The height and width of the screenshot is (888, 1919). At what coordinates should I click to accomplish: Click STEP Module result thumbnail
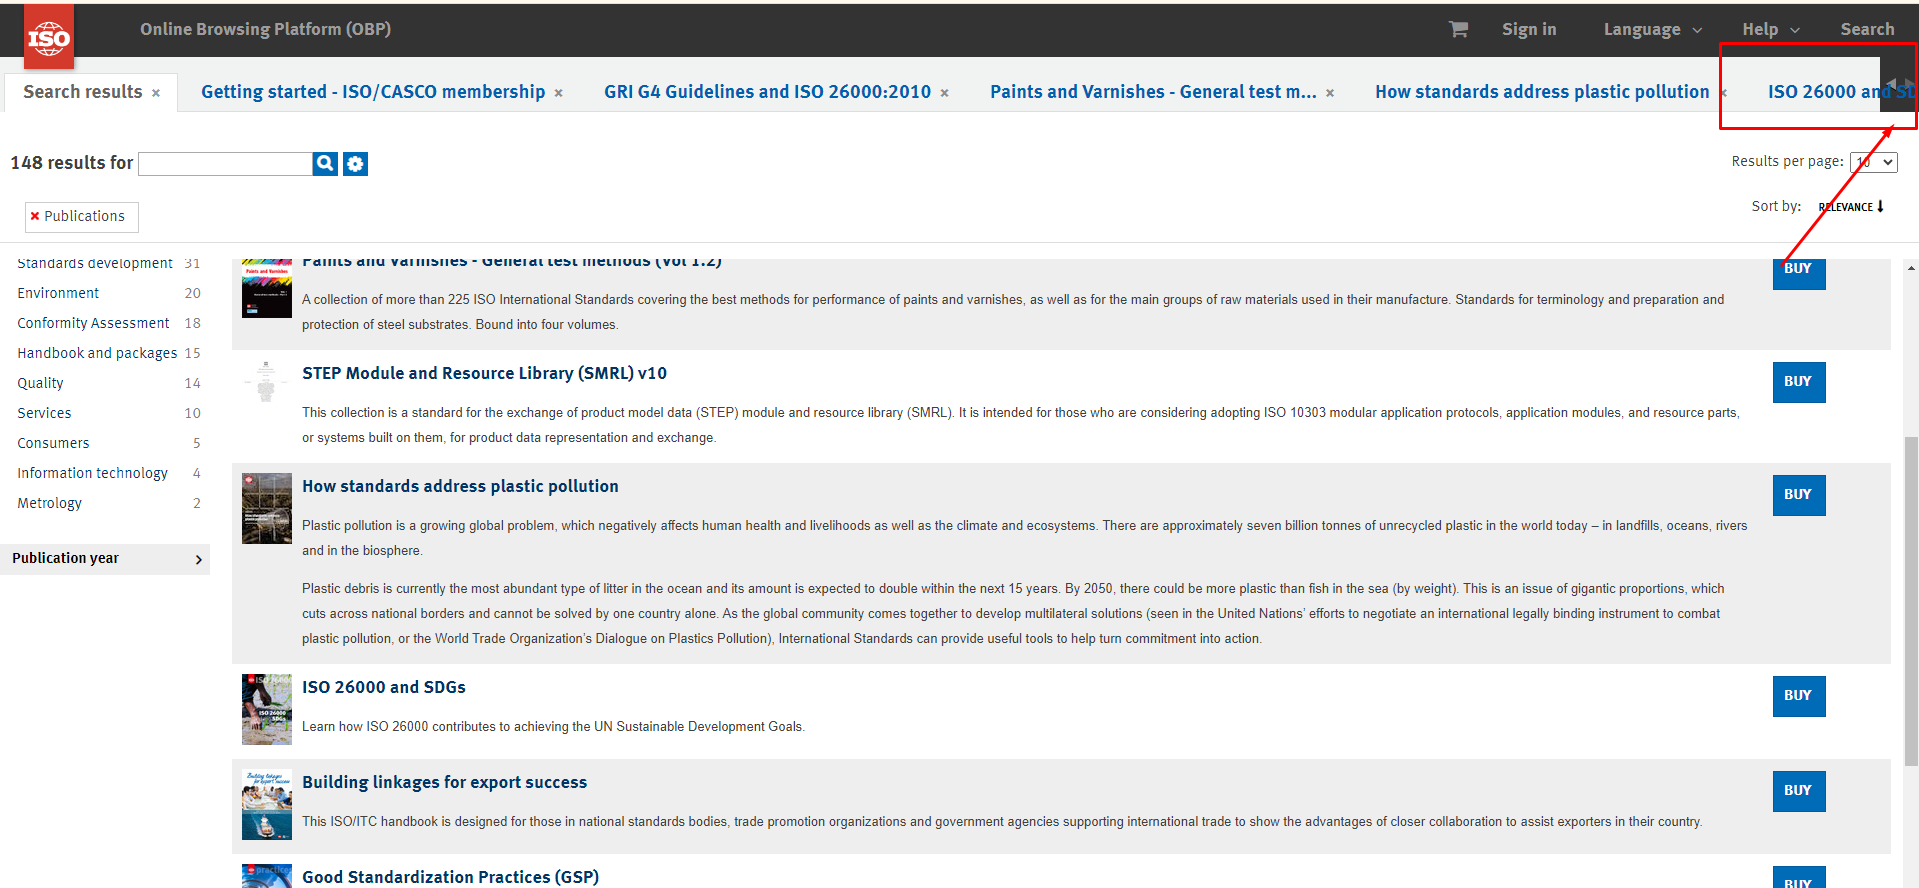click(266, 382)
